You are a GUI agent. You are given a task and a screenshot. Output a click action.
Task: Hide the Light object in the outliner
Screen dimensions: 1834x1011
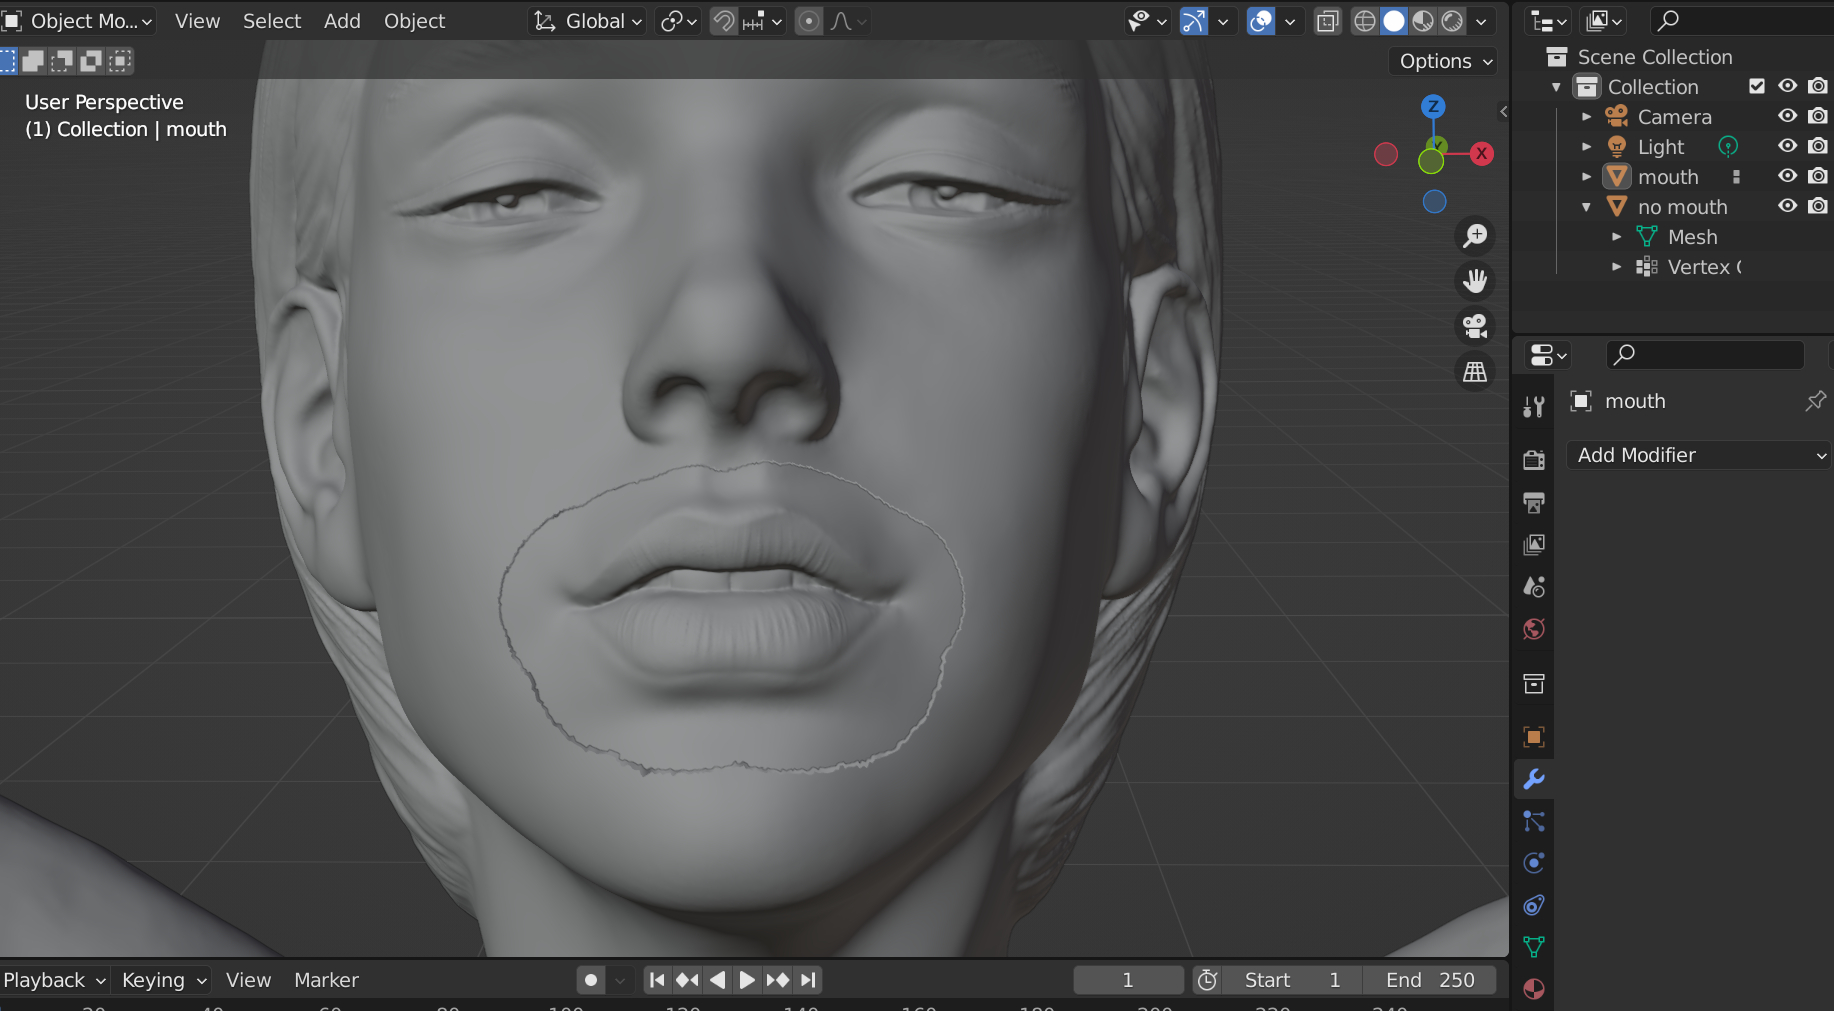click(1788, 146)
